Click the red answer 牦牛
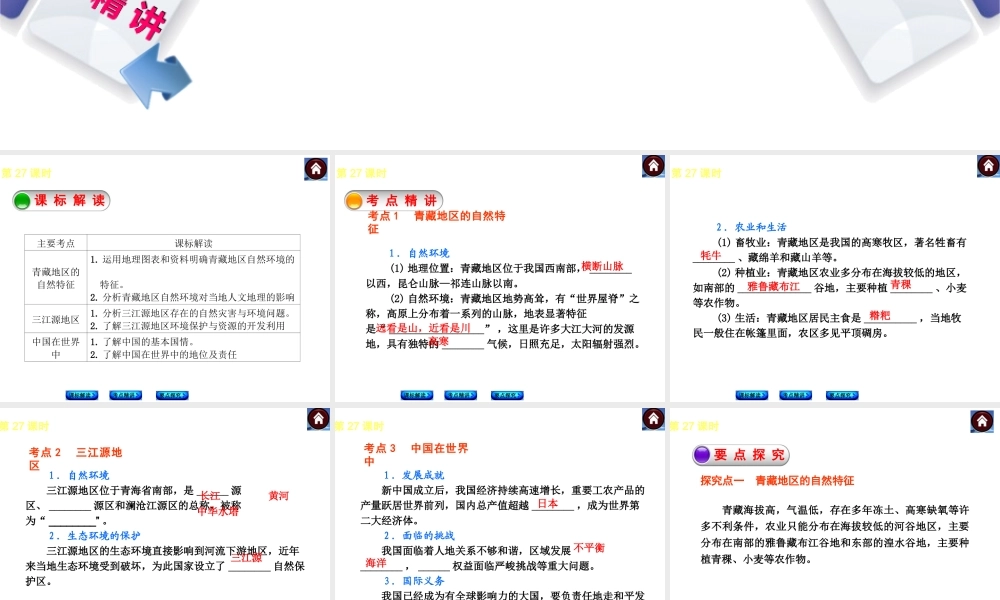Screen dimensions: 1000x600 [710, 255]
